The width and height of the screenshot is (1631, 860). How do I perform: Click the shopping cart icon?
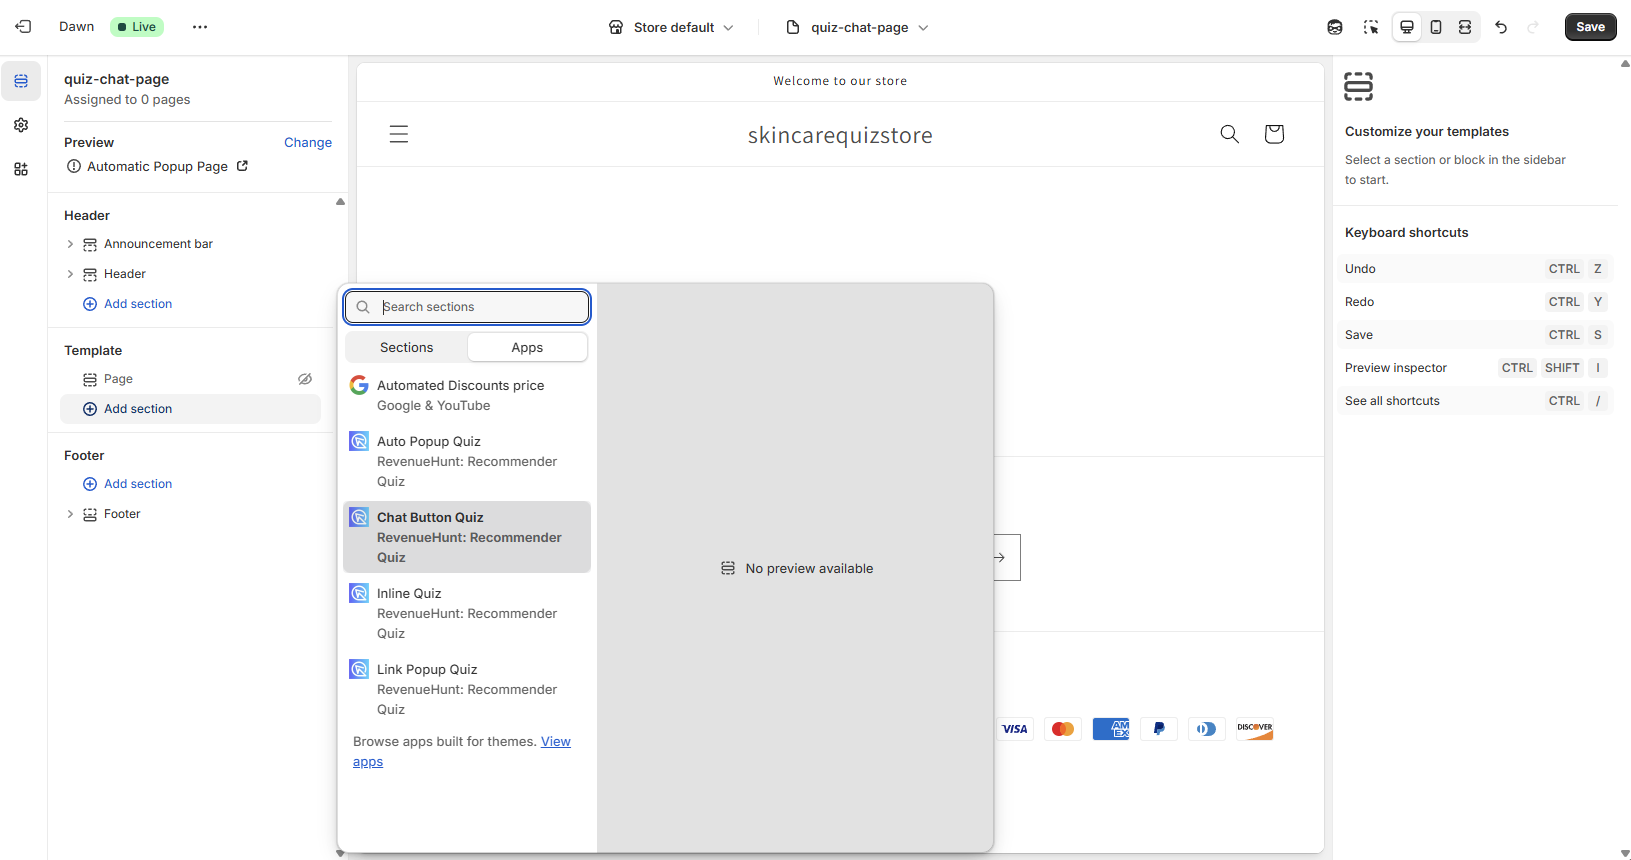click(x=1274, y=134)
